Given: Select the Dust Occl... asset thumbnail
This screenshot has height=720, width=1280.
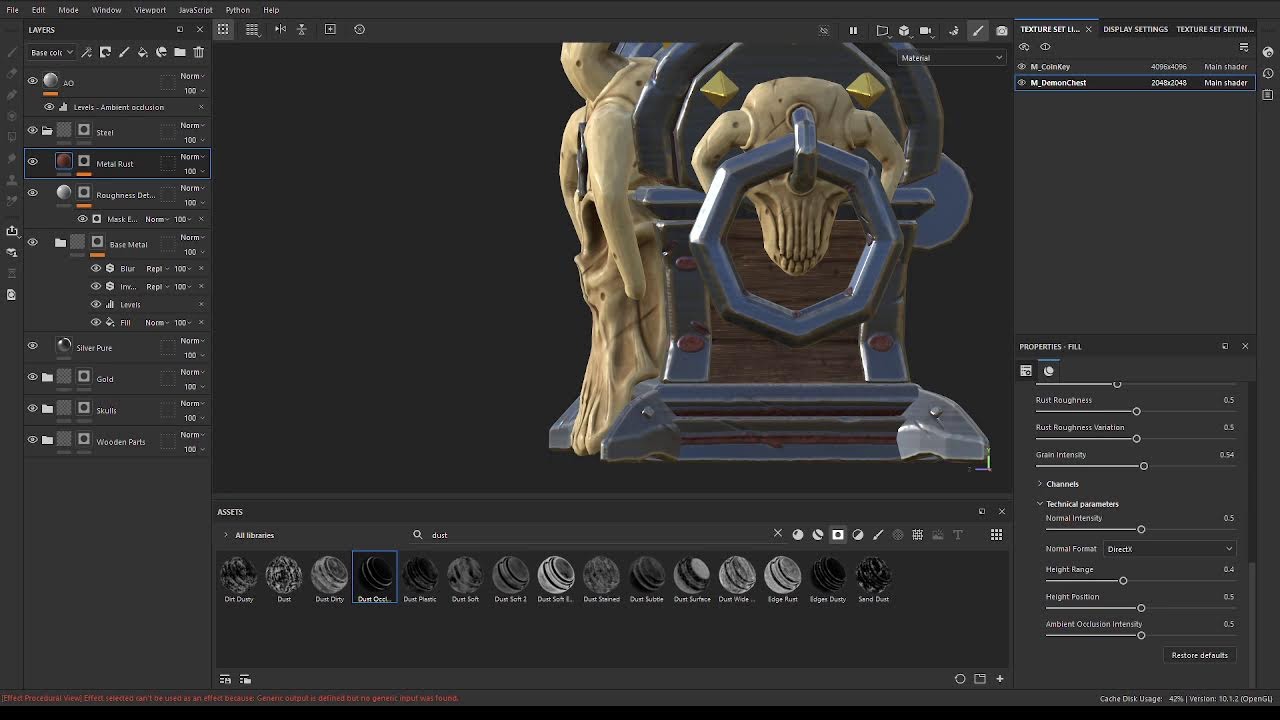Looking at the screenshot, I should (374, 578).
